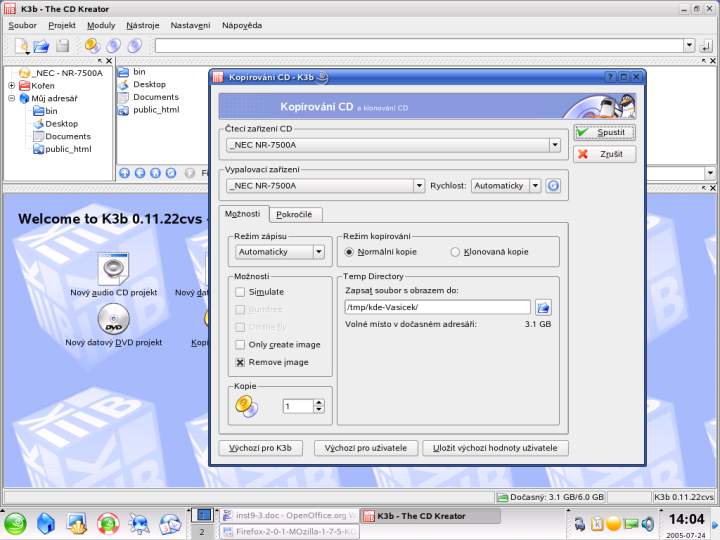The width and height of the screenshot is (720, 540).
Task: Click the Klipper clipboard icon in system tray
Action: 597,523
